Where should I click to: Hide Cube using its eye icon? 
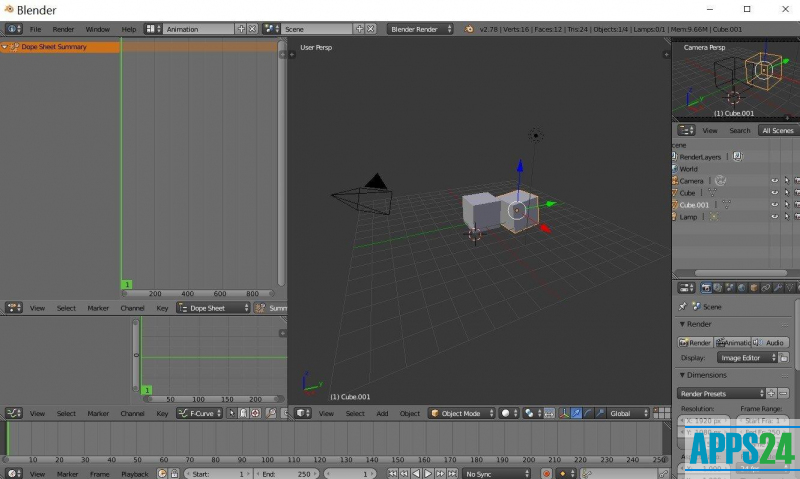pyautogui.click(x=774, y=193)
